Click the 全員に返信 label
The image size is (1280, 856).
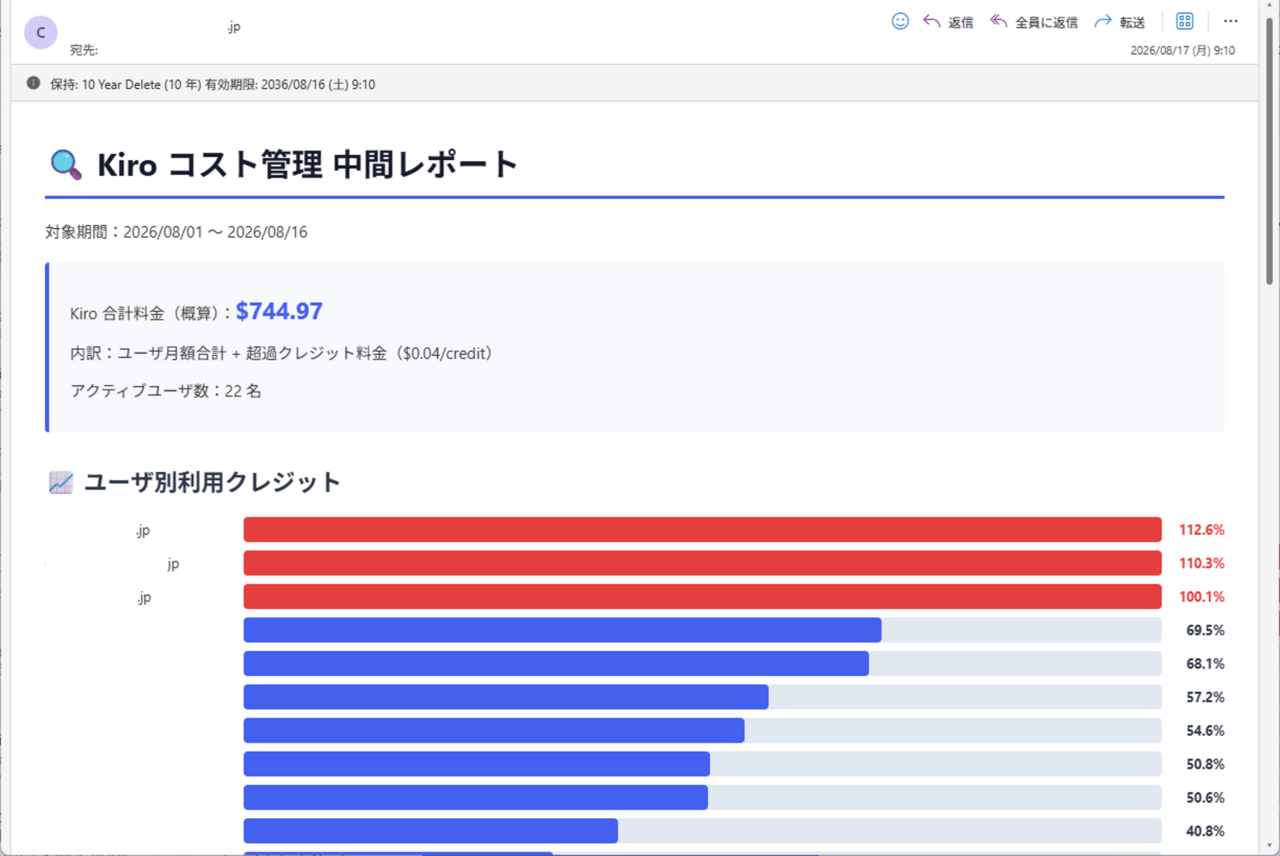[1046, 22]
